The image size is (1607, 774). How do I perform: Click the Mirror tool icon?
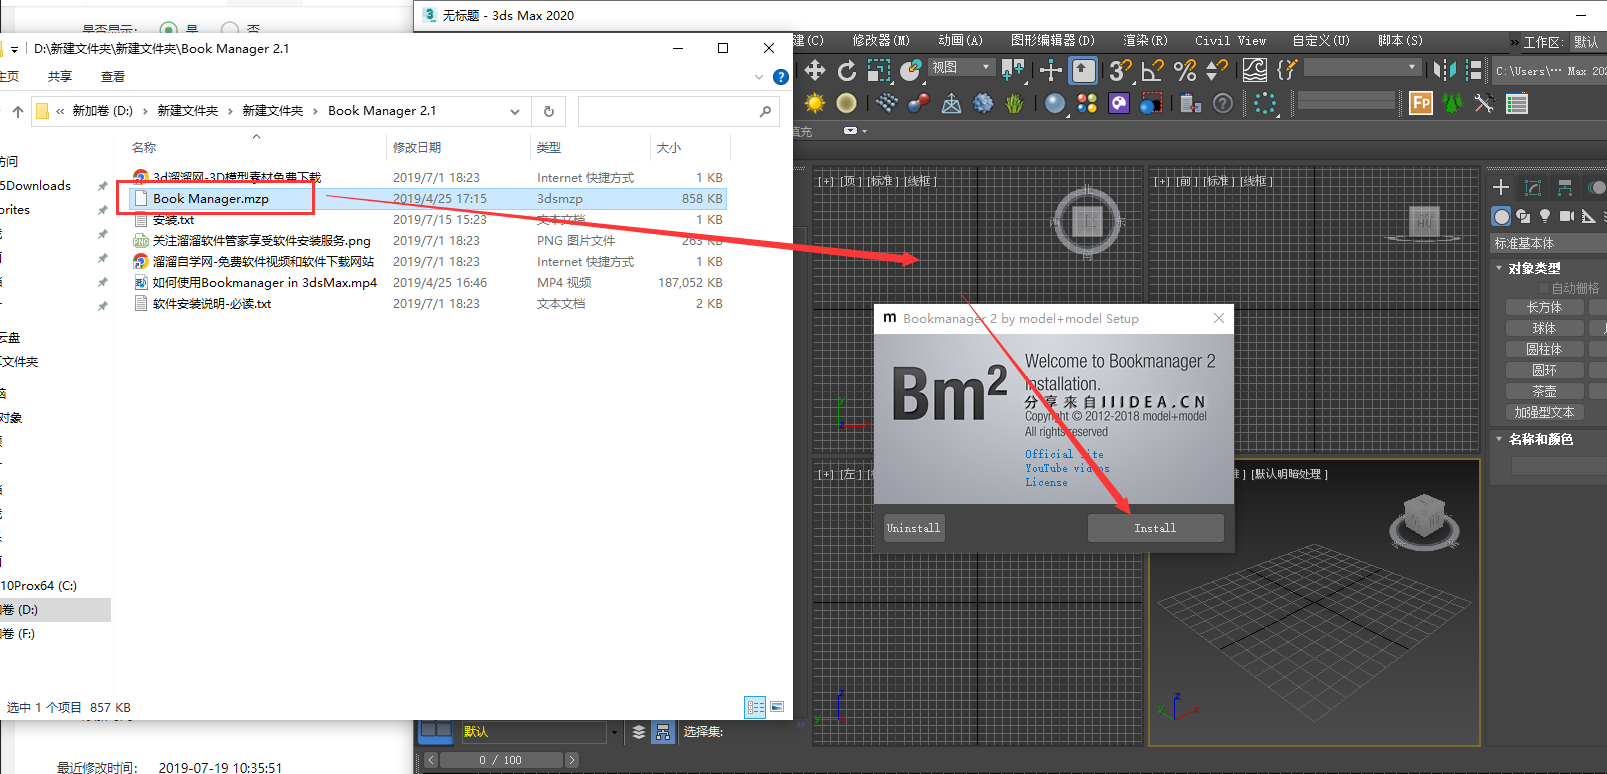click(x=1445, y=70)
